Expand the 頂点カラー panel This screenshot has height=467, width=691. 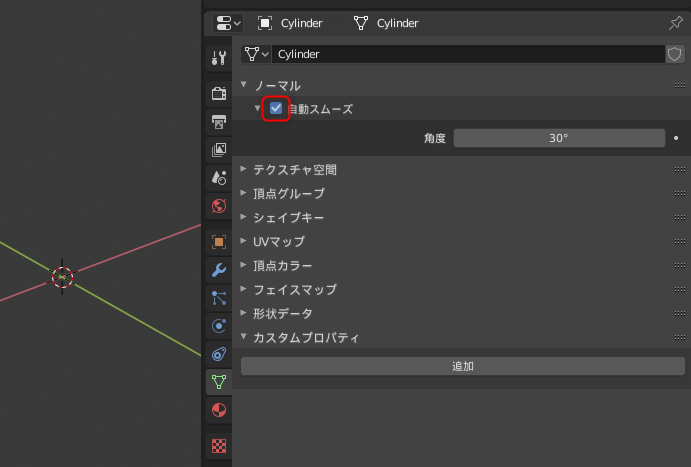click(243, 265)
